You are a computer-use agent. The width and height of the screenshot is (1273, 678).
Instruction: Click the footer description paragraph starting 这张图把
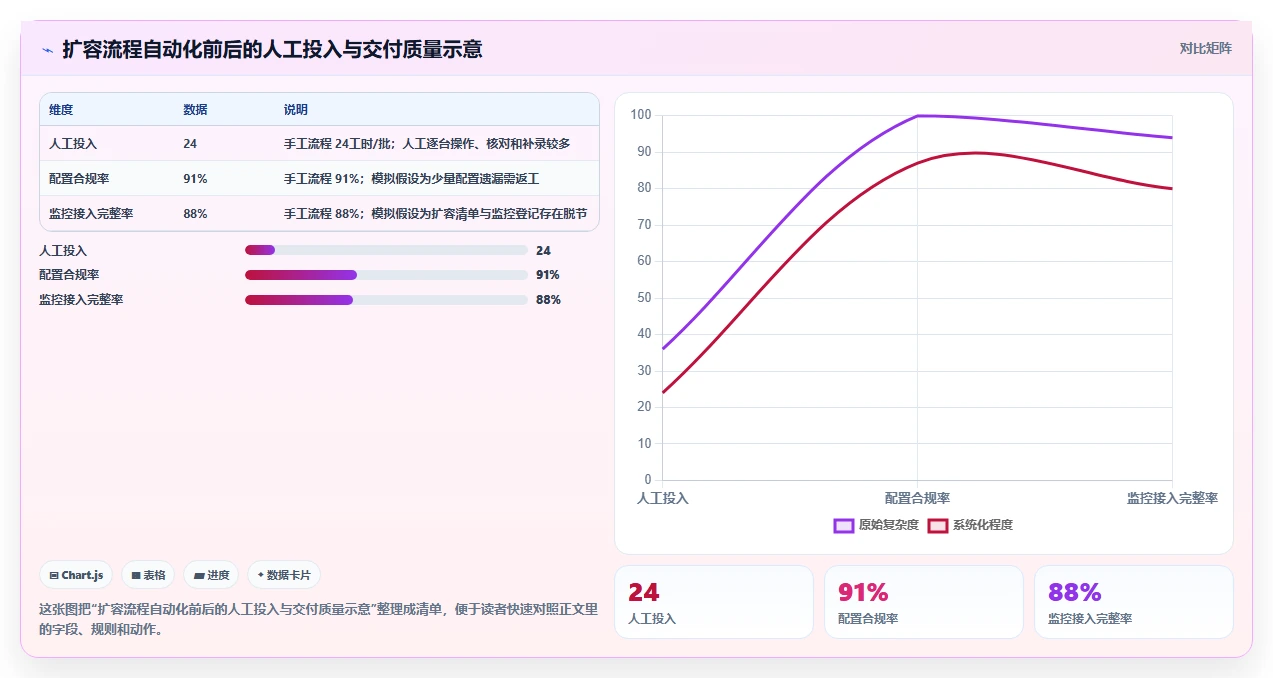point(318,620)
